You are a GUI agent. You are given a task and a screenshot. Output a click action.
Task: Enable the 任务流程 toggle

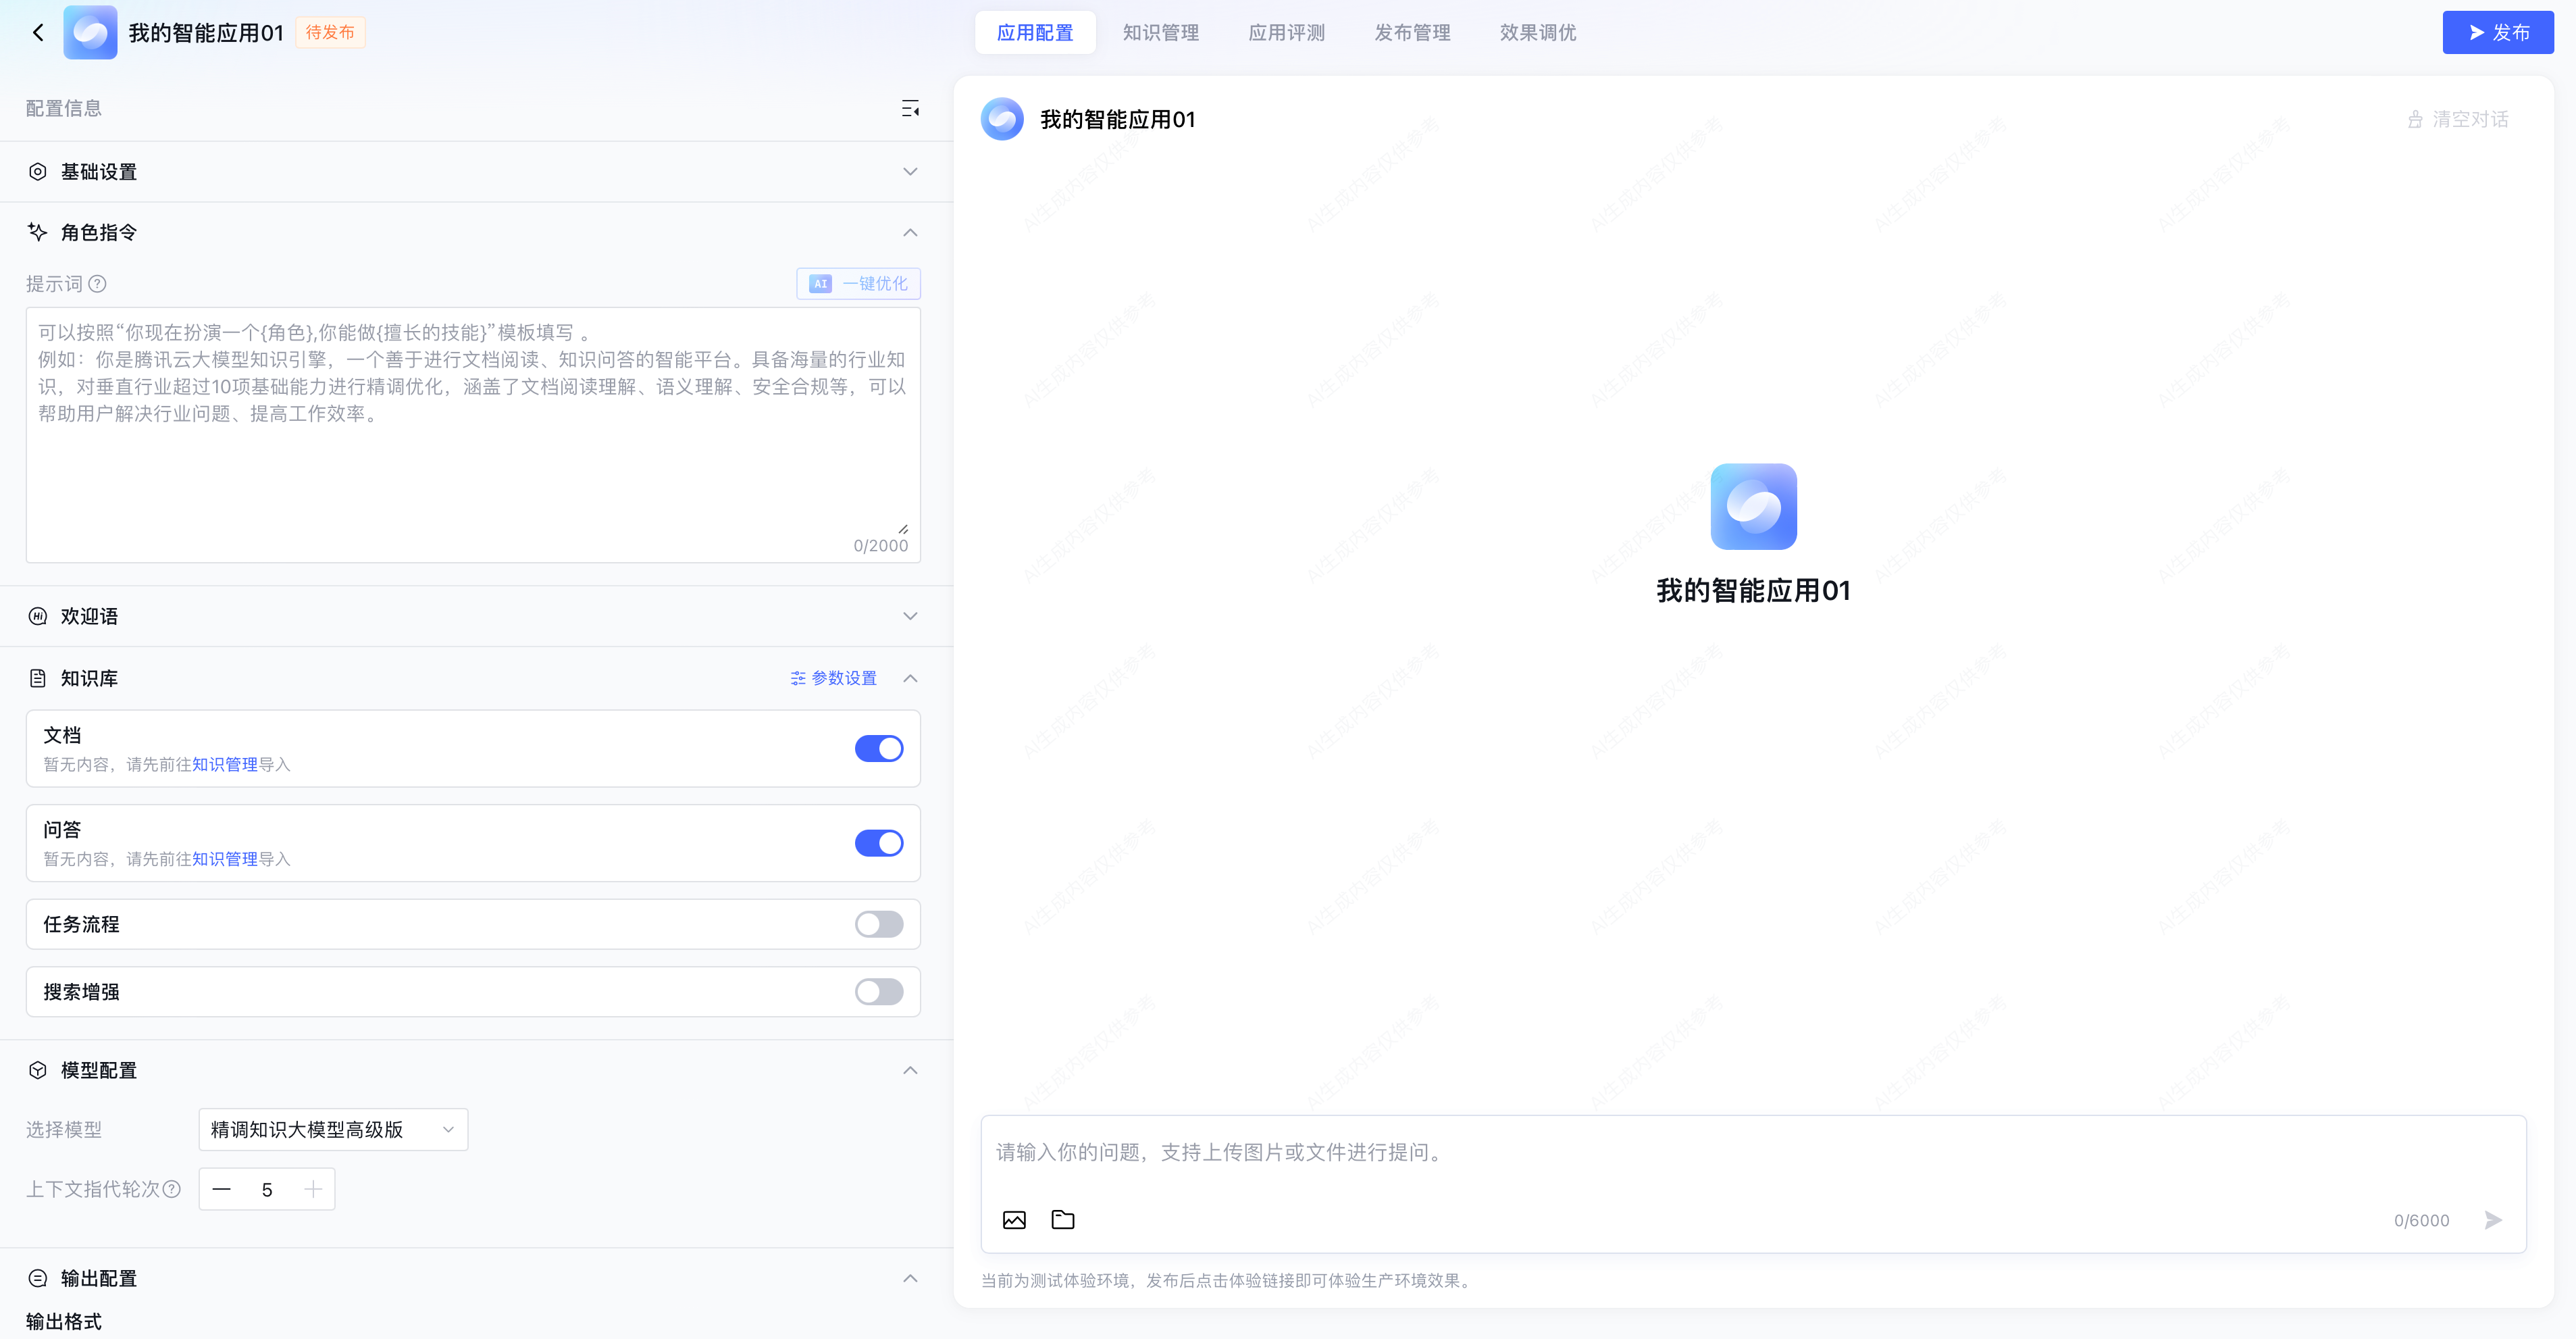[x=878, y=924]
